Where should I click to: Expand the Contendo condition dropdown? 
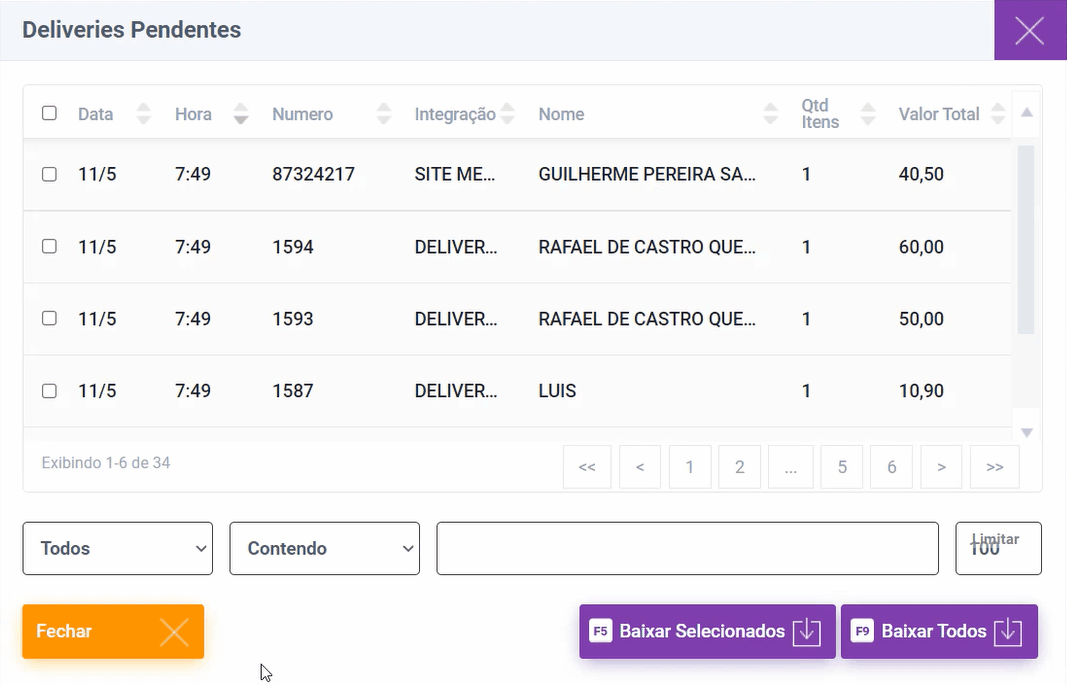324,548
